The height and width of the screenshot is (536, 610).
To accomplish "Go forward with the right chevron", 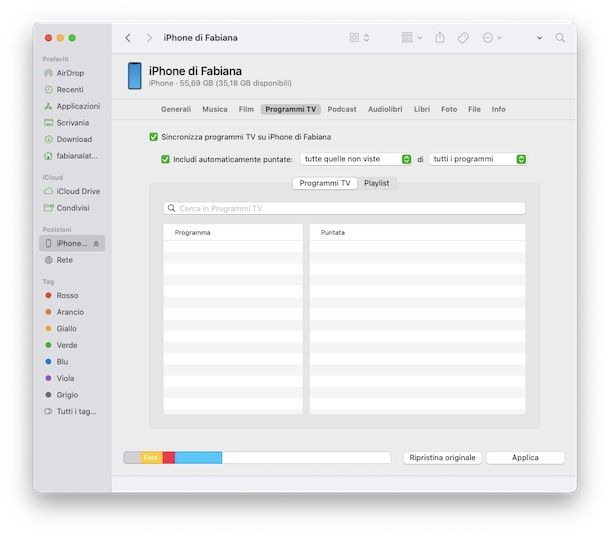I will (x=149, y=38).
